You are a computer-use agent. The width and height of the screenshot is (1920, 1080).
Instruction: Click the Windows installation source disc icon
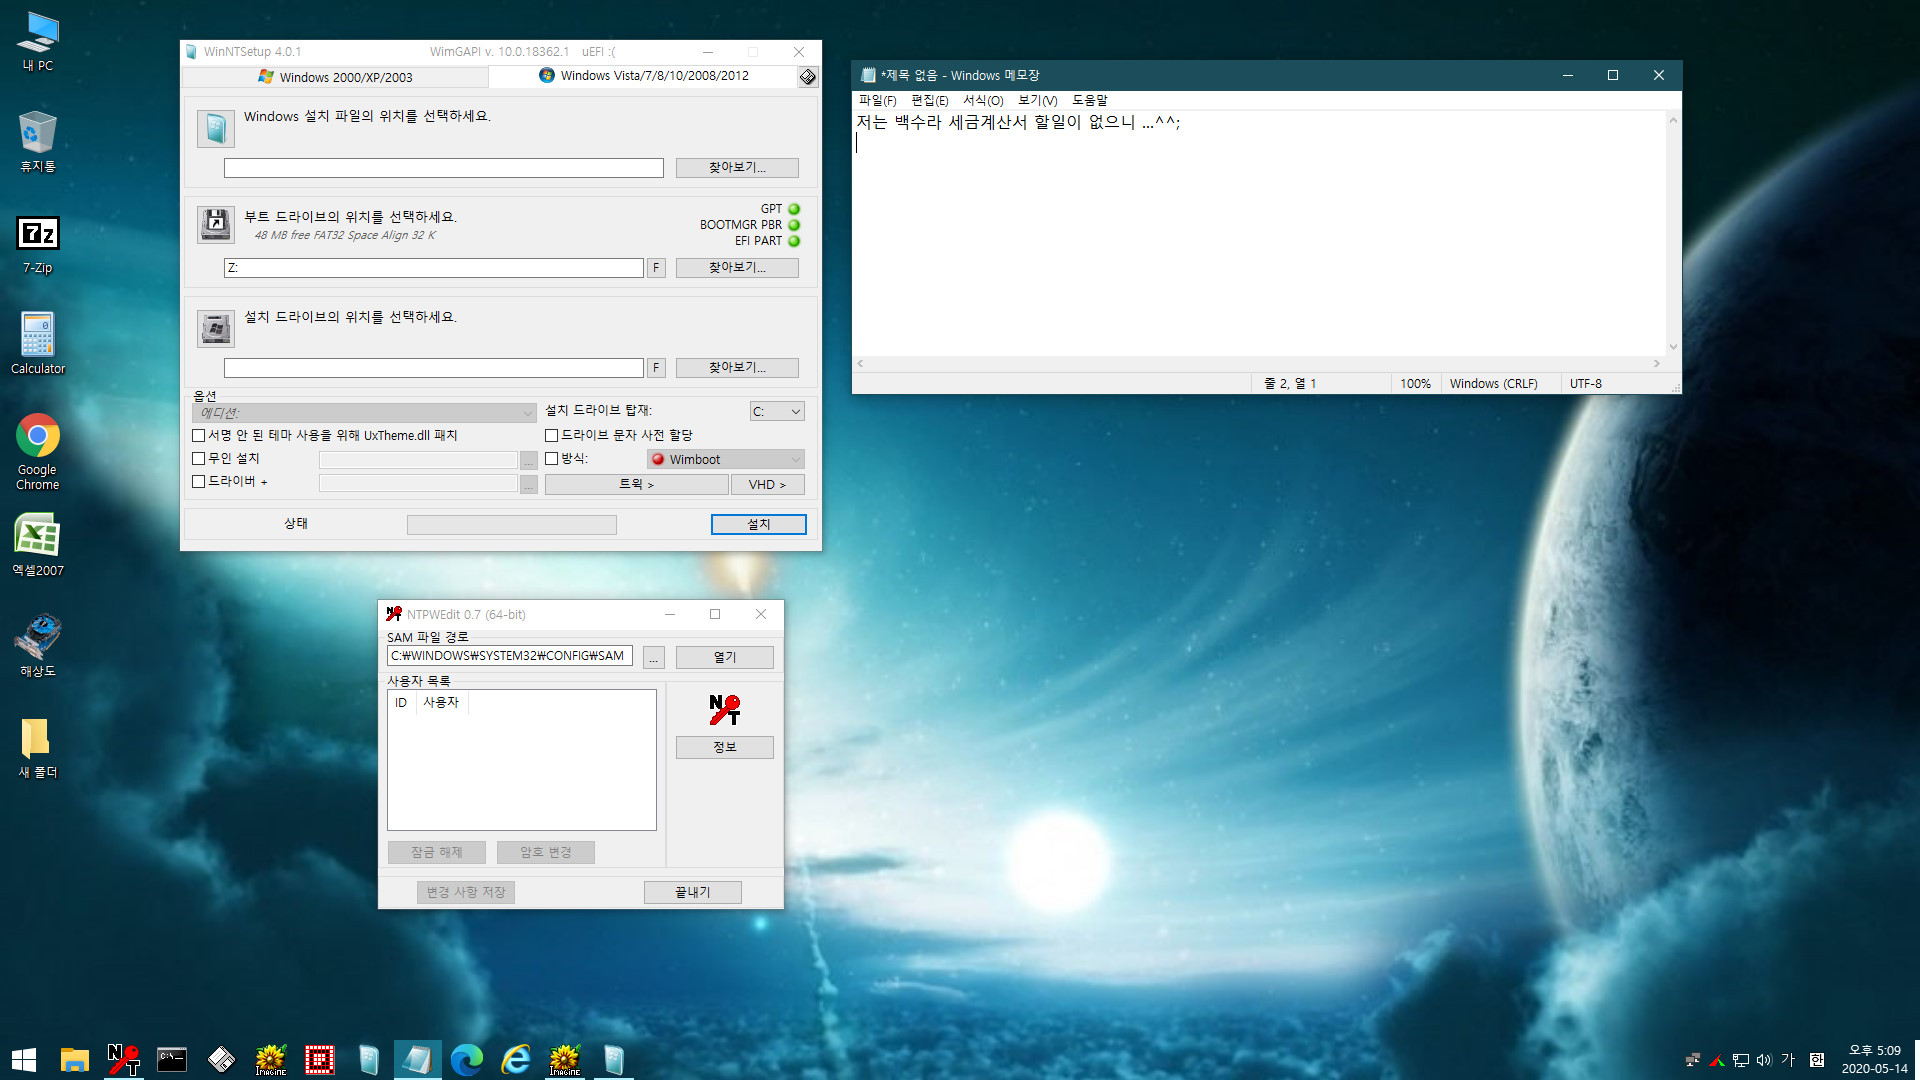[216, 128]
